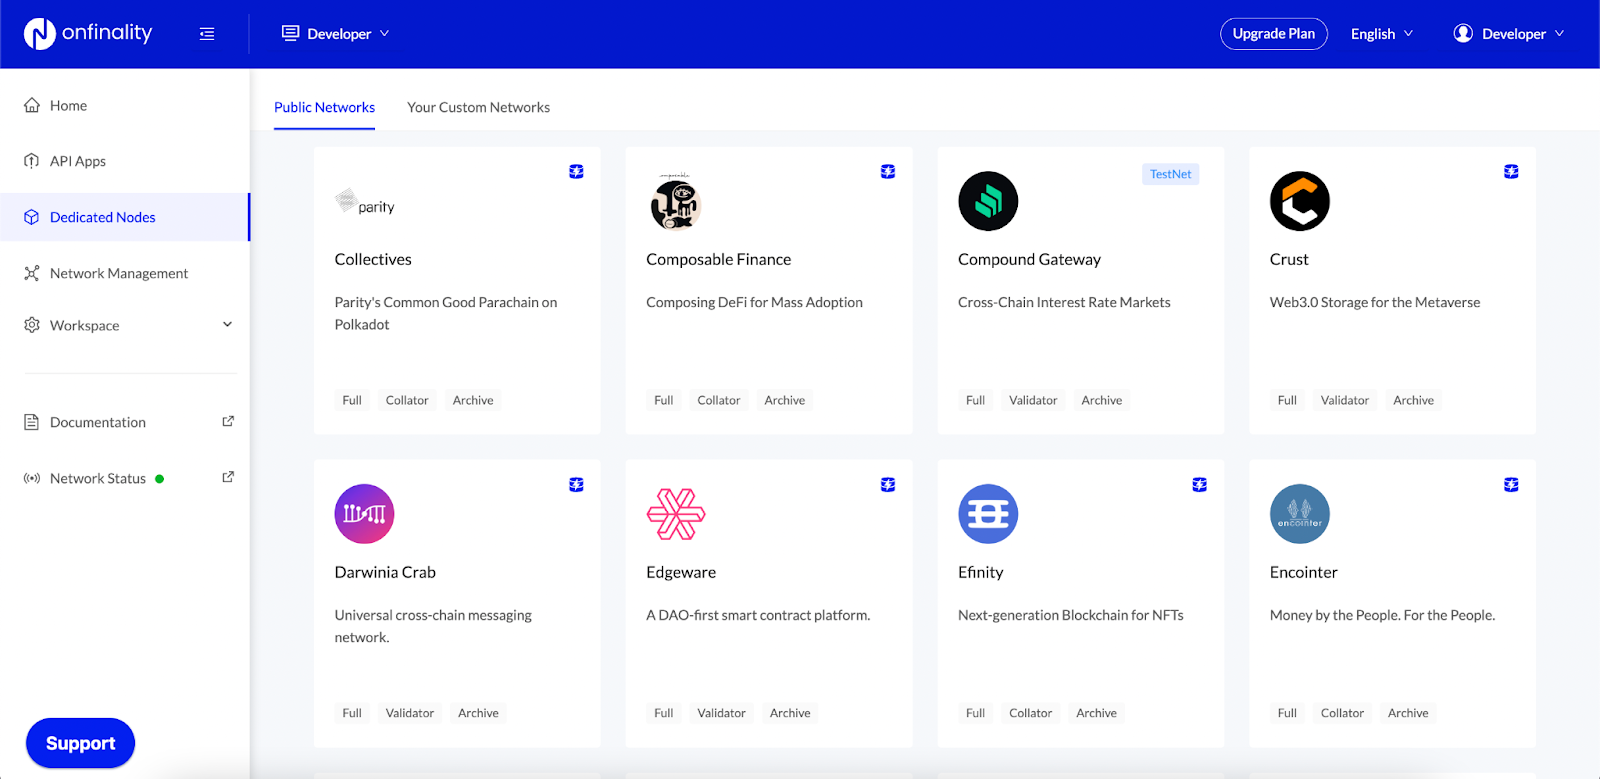The image size is (1600, 779).
Task: Click 'Composing DeFi for Mass Adoption' text
Action: tap(754, 302)
